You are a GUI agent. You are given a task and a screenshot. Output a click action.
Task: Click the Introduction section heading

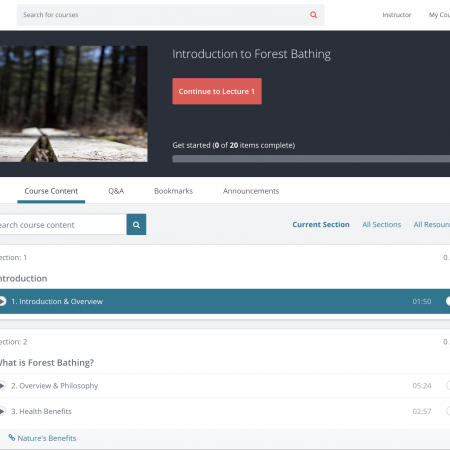[x=23, y=278]
